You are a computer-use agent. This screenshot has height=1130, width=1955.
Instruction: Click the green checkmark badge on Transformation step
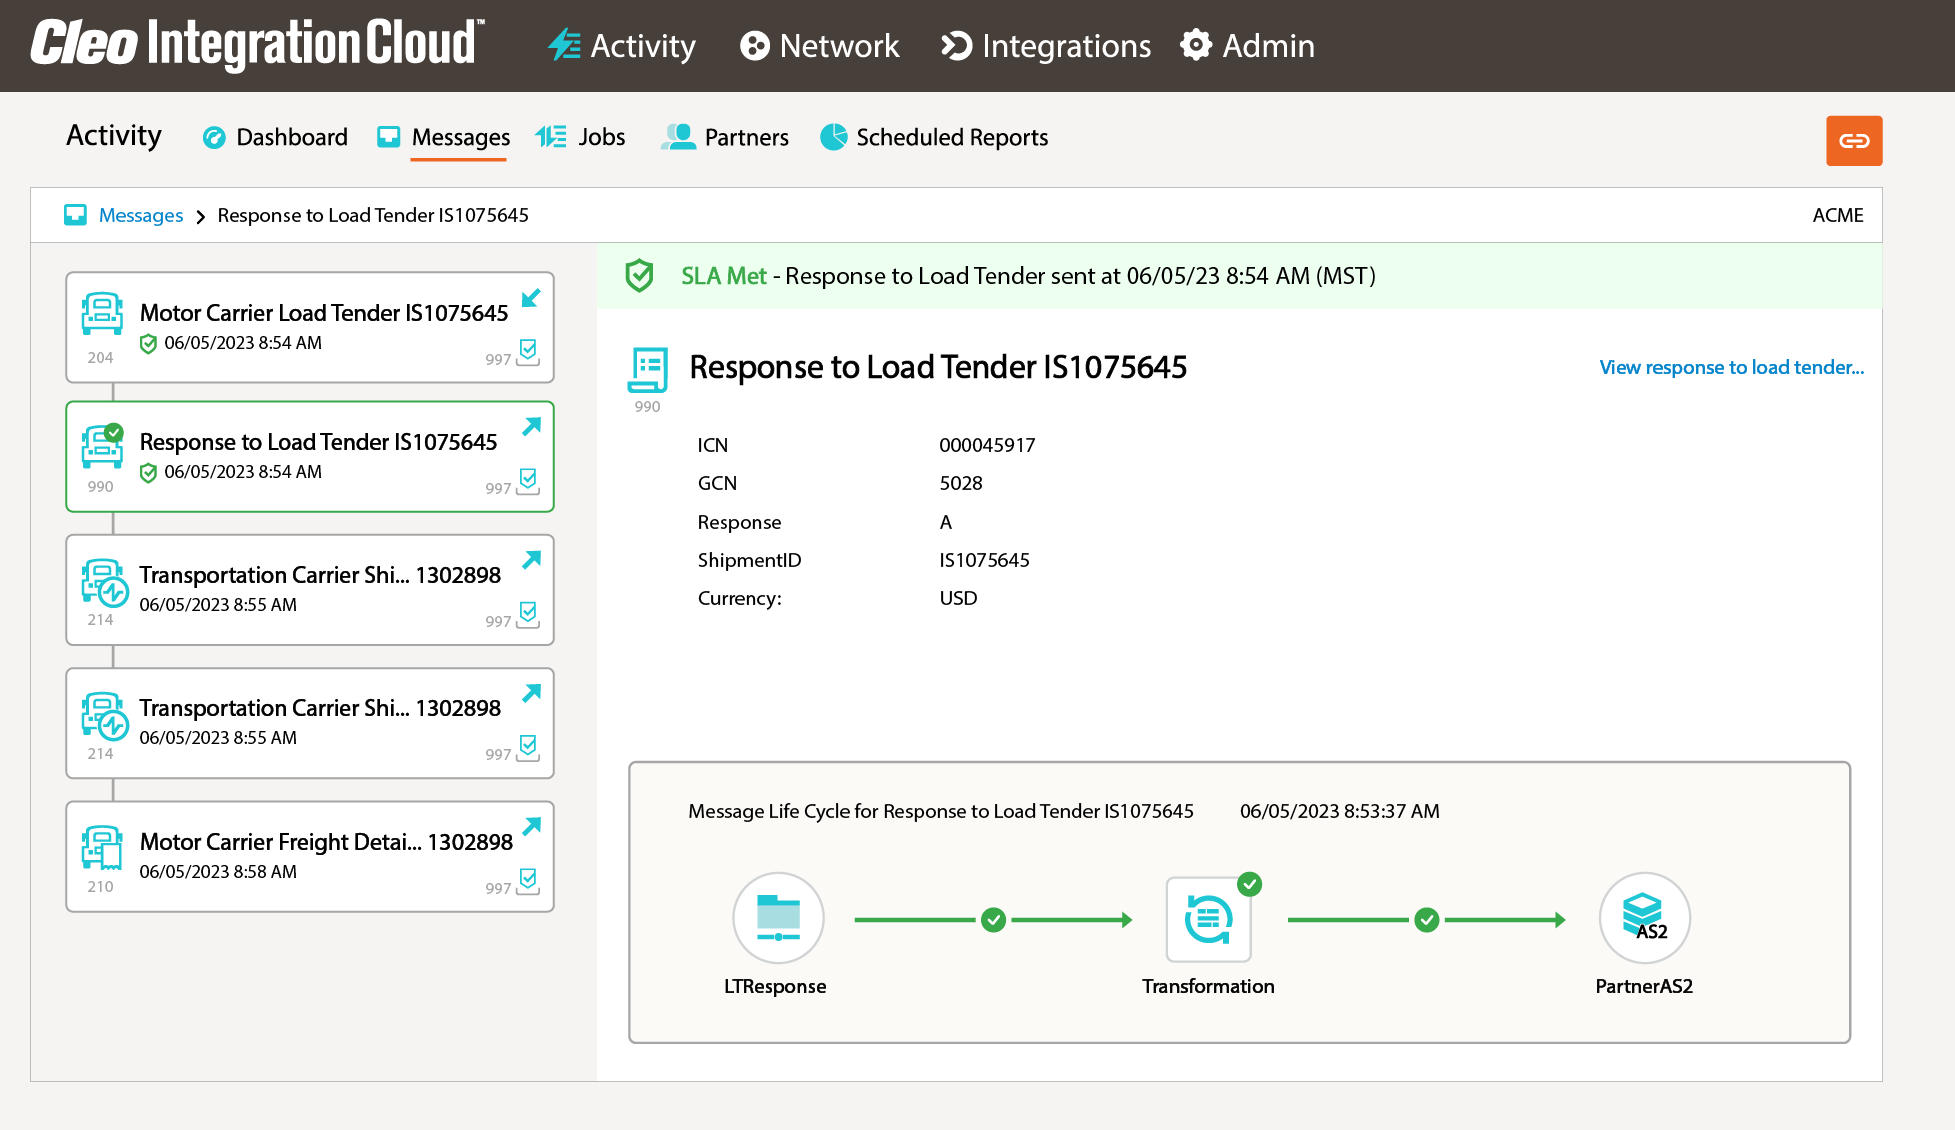(x=1250, y=884)
